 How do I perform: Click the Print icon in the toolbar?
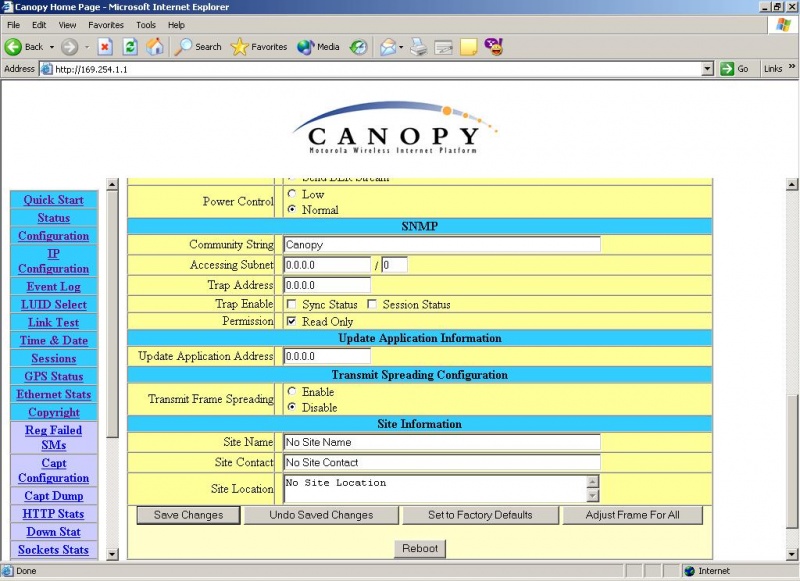point(418,46)
